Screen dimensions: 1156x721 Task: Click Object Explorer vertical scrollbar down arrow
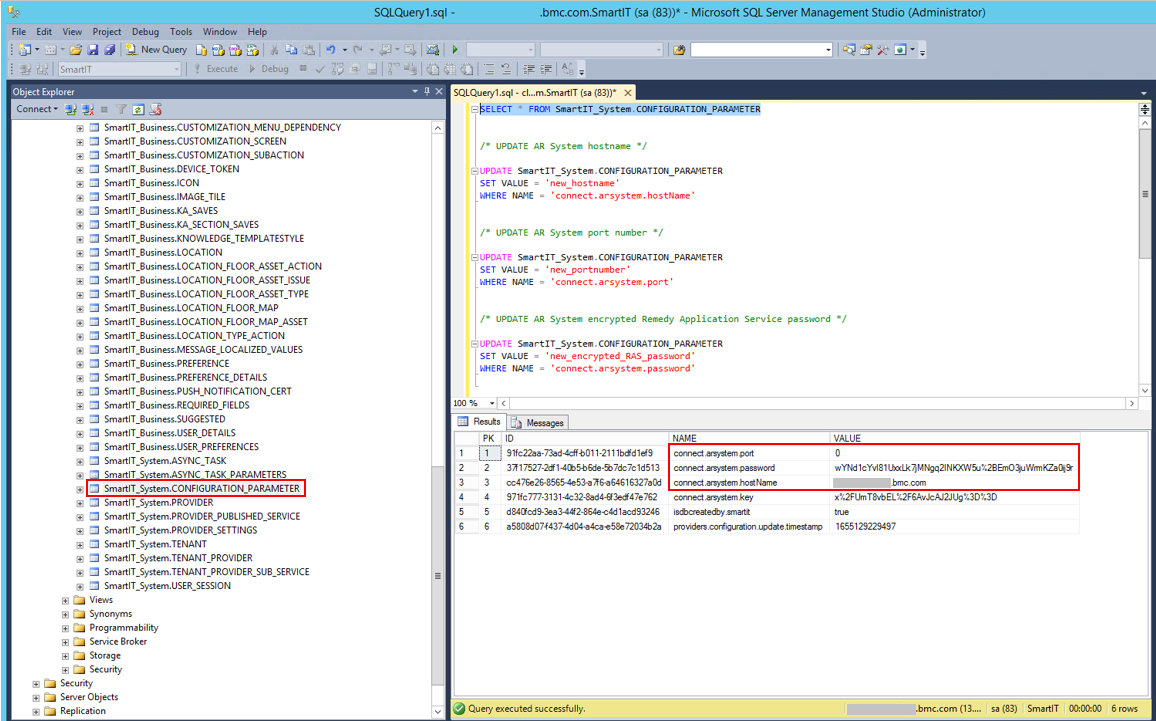click(437, 711)
